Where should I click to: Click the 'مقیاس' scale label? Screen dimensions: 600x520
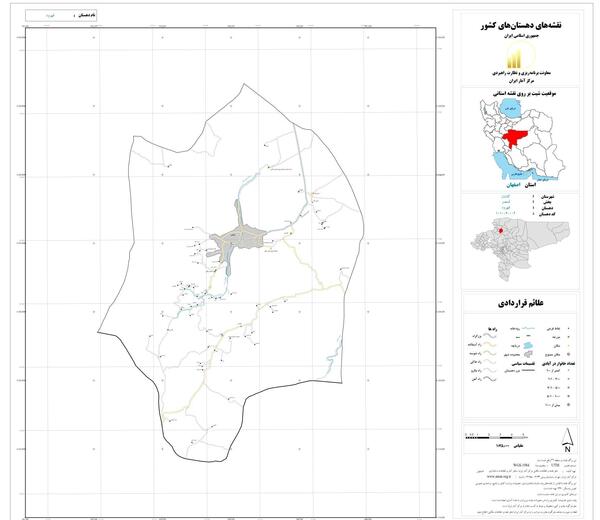pos(518,446)
